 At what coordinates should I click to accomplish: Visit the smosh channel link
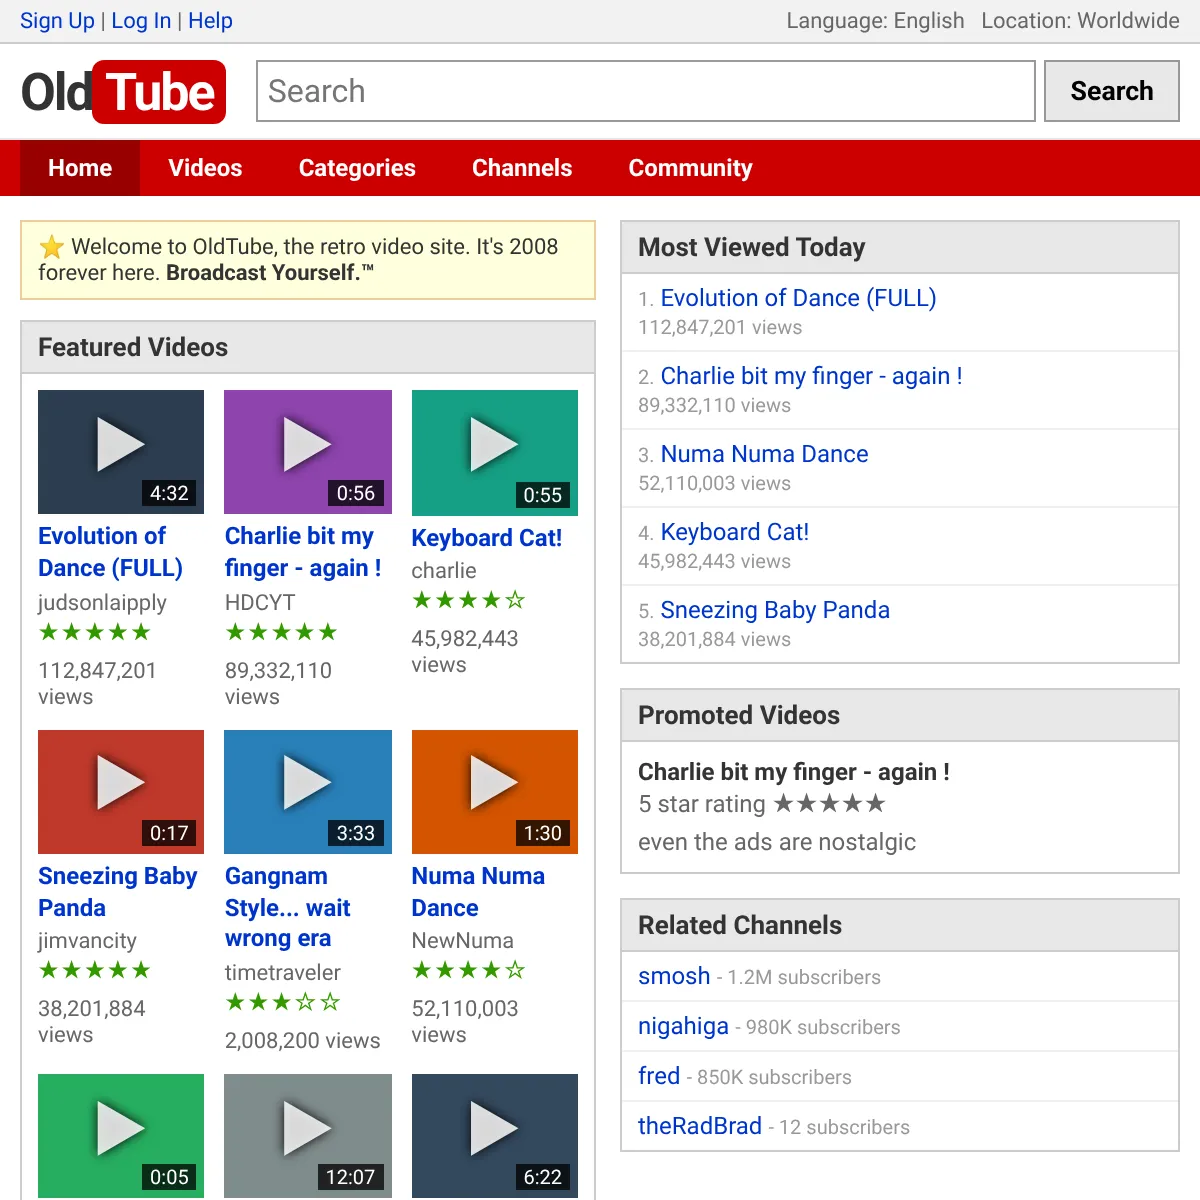click(x=674, y=976)
